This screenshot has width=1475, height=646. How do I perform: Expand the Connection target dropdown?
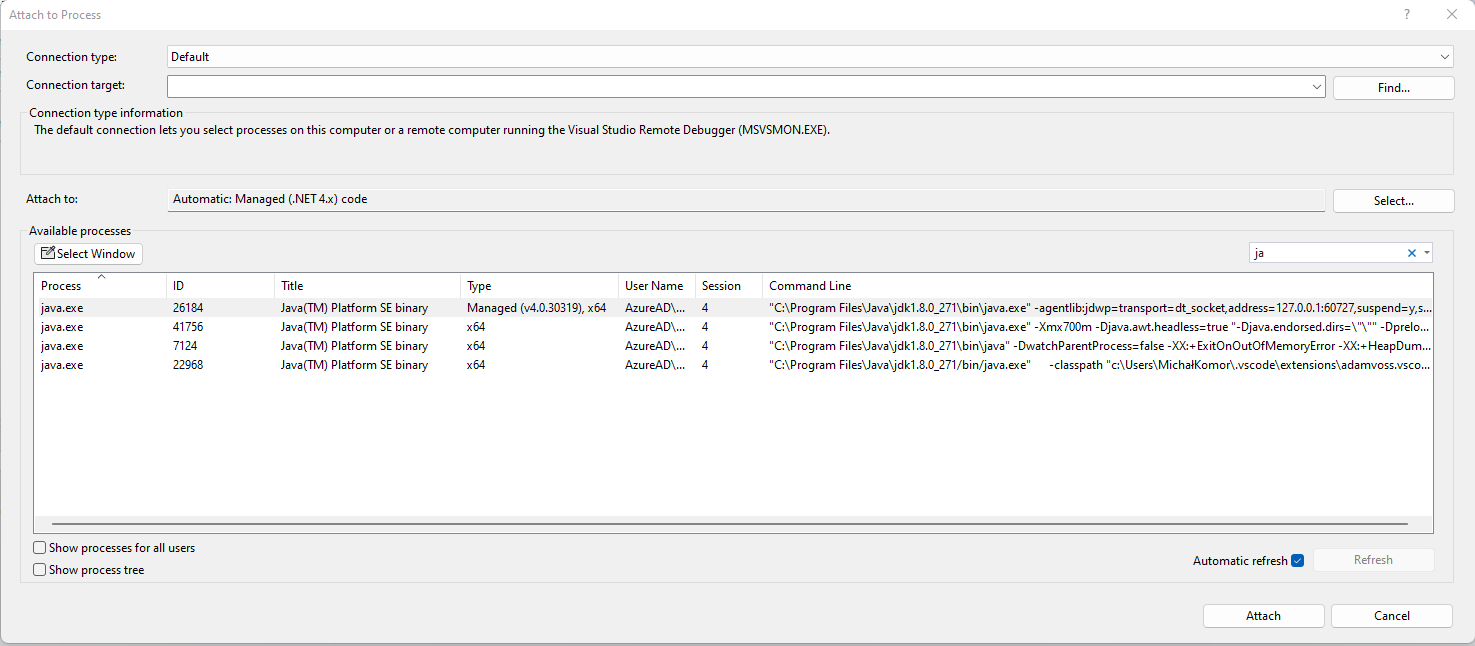pyautogui.click(x=1316, y=86)
